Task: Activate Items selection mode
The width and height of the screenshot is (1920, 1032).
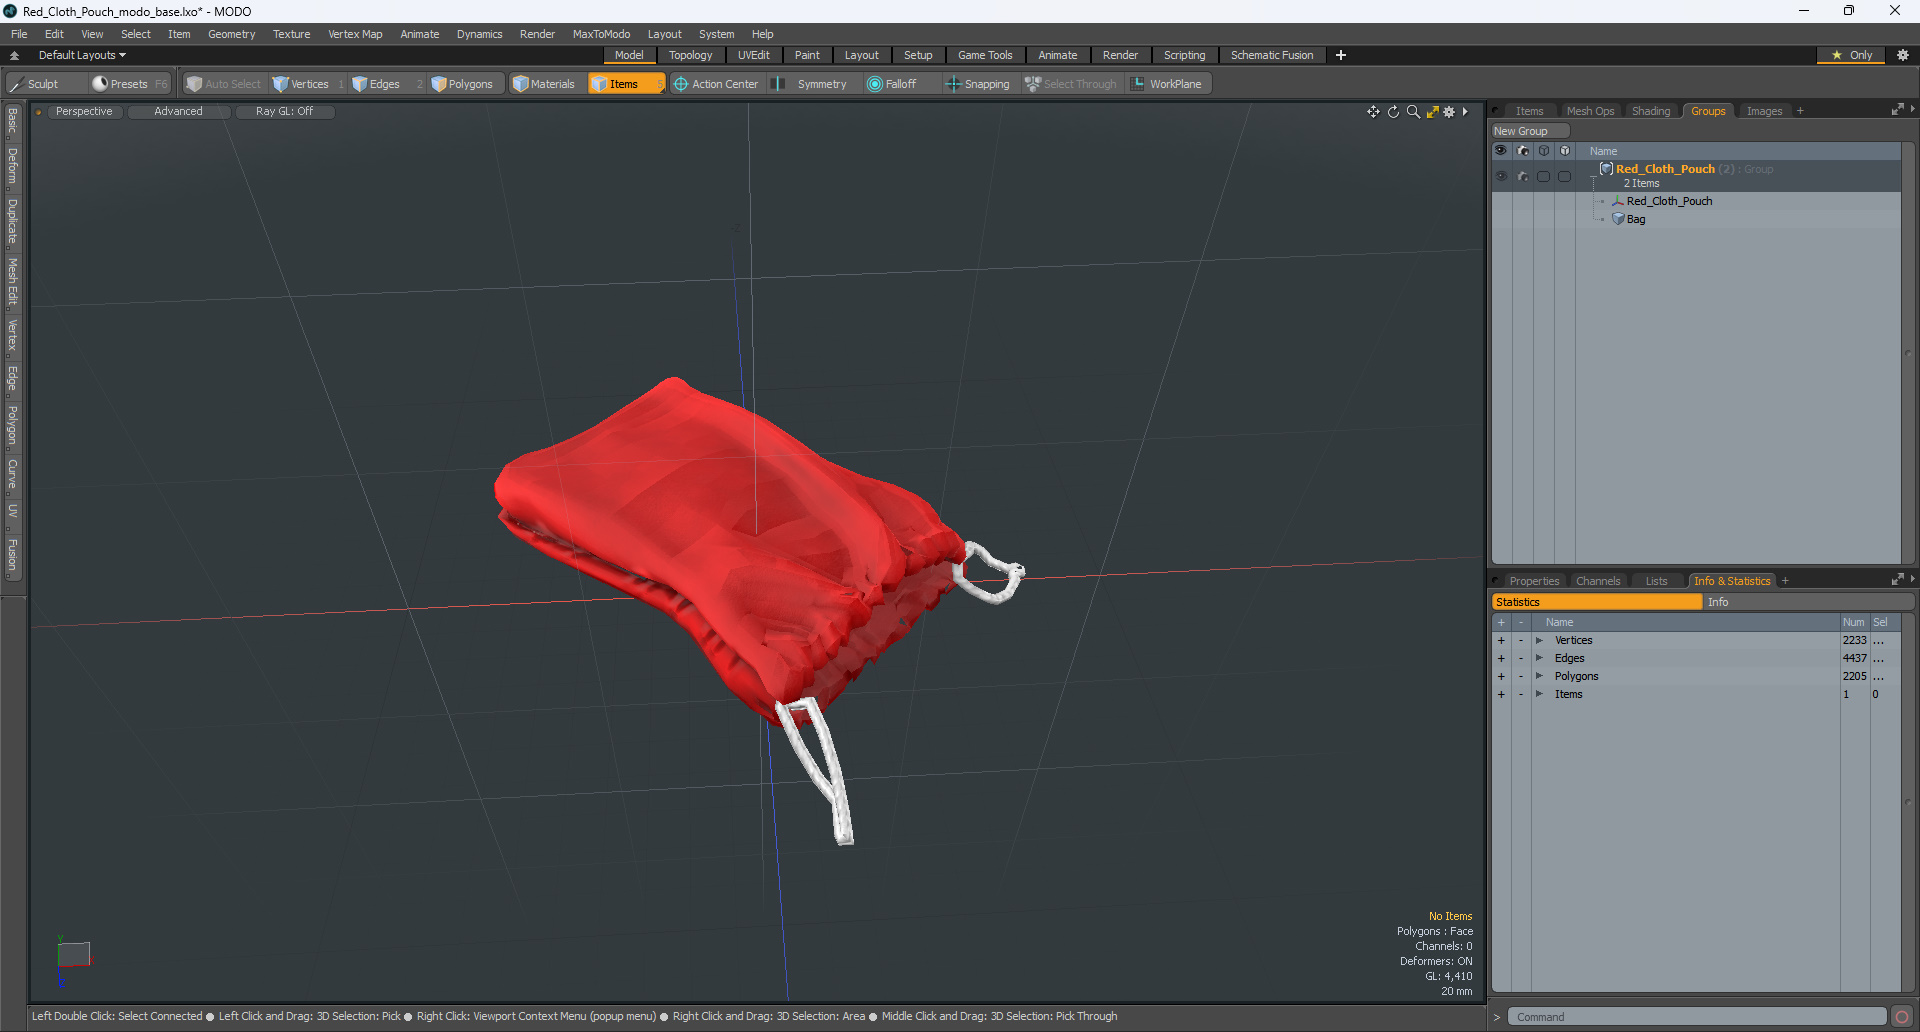Action: click(626, 84)
